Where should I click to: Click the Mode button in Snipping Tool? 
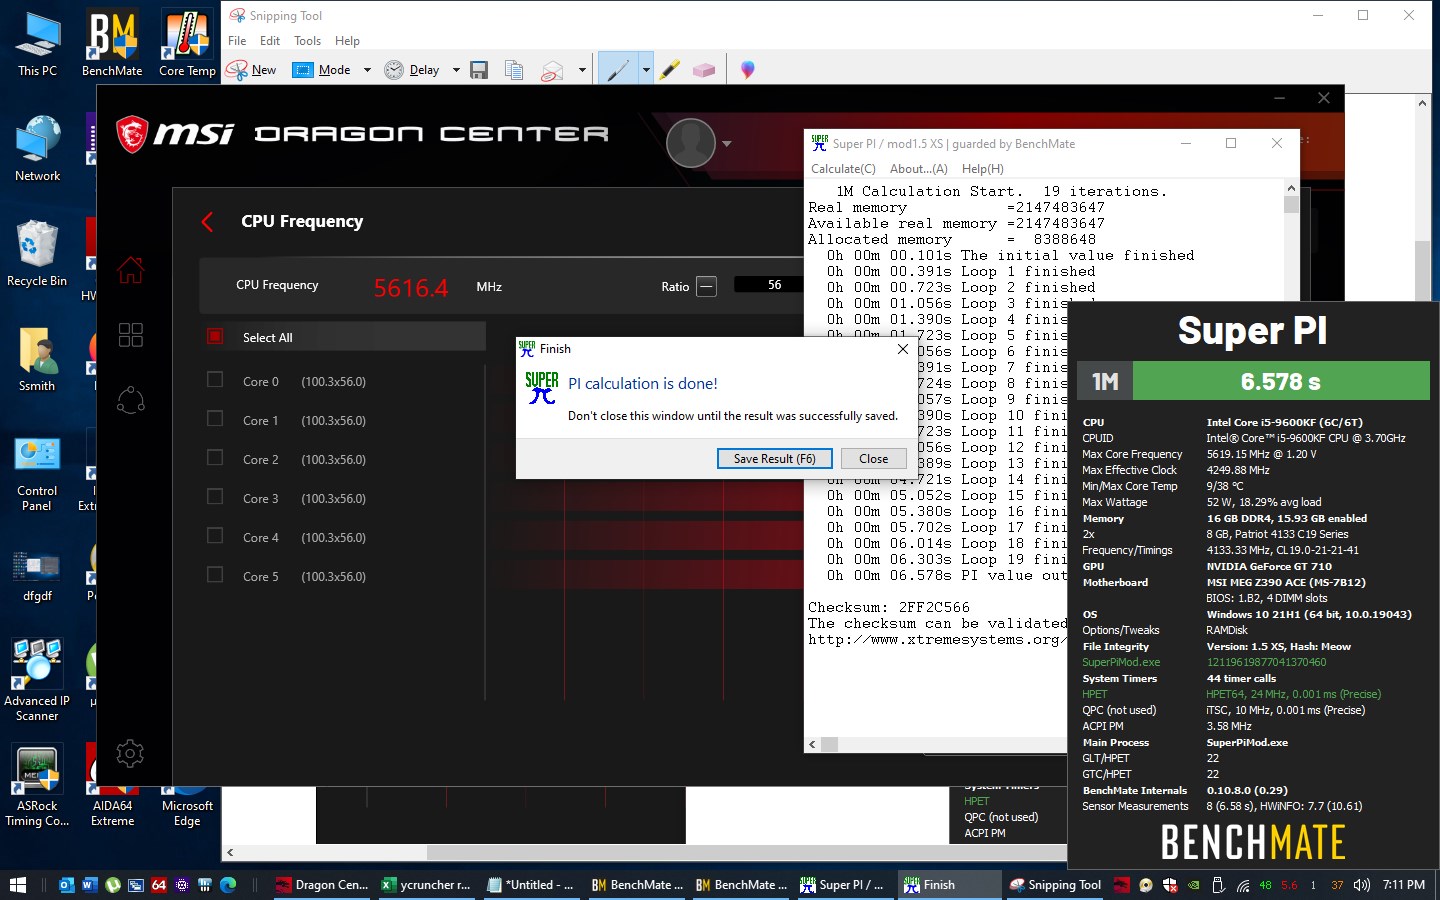pos(322,70)
